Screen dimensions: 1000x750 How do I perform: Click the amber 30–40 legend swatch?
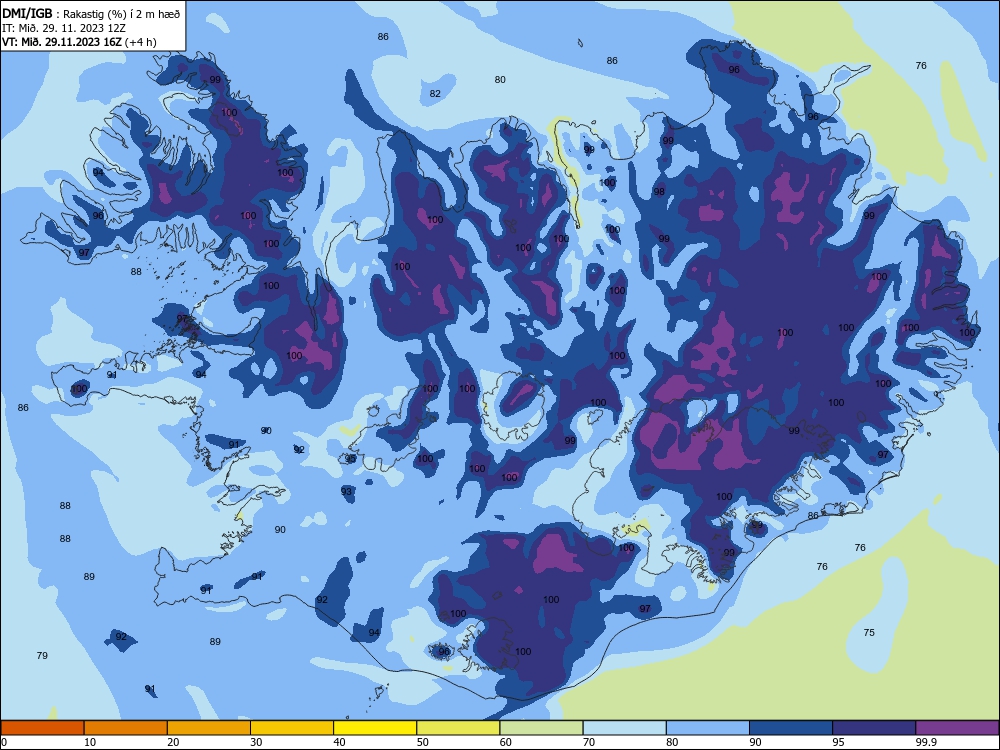(x=292, y=728)
